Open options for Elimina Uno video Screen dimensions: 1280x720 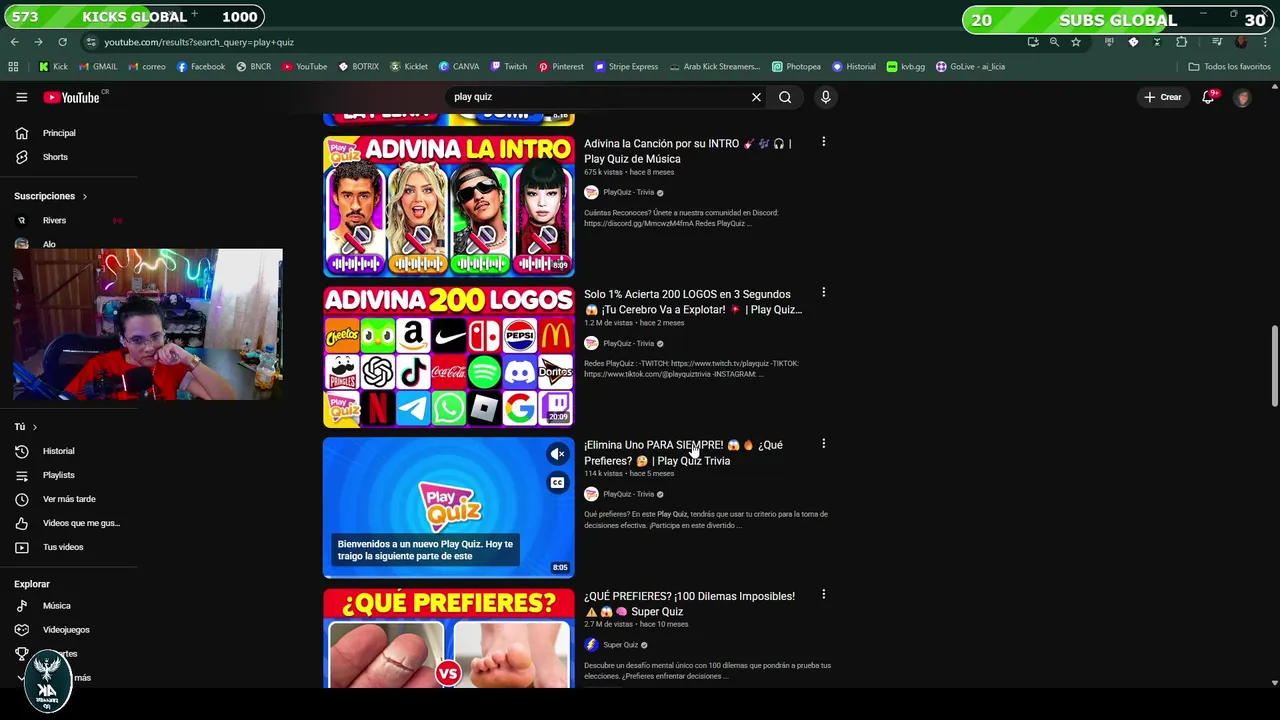click(823, 444)
